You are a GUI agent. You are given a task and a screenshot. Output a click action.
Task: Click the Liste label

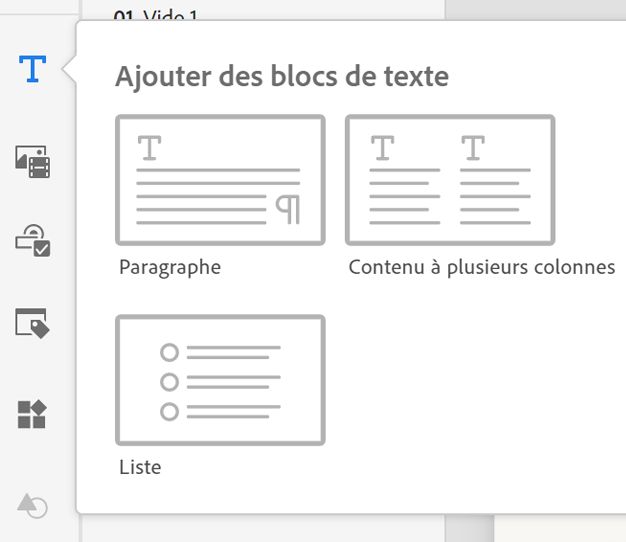[x=140, y=467]
